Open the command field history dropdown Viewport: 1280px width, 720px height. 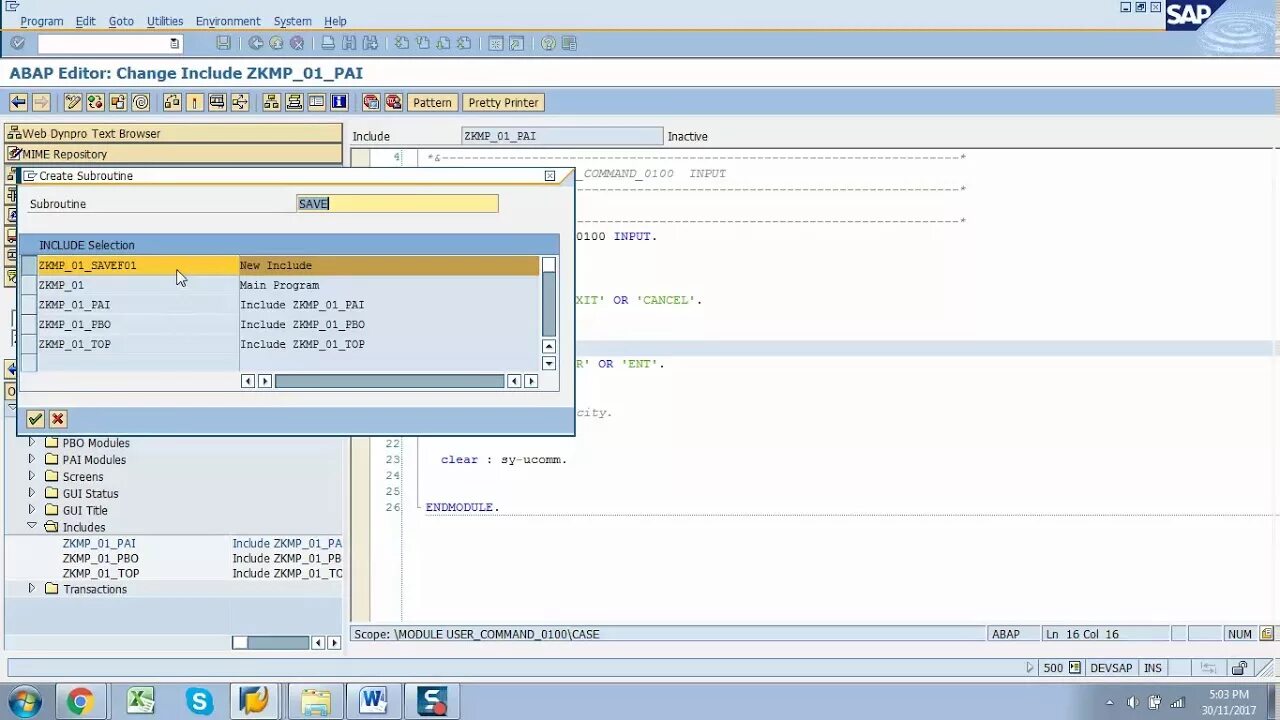175,43
